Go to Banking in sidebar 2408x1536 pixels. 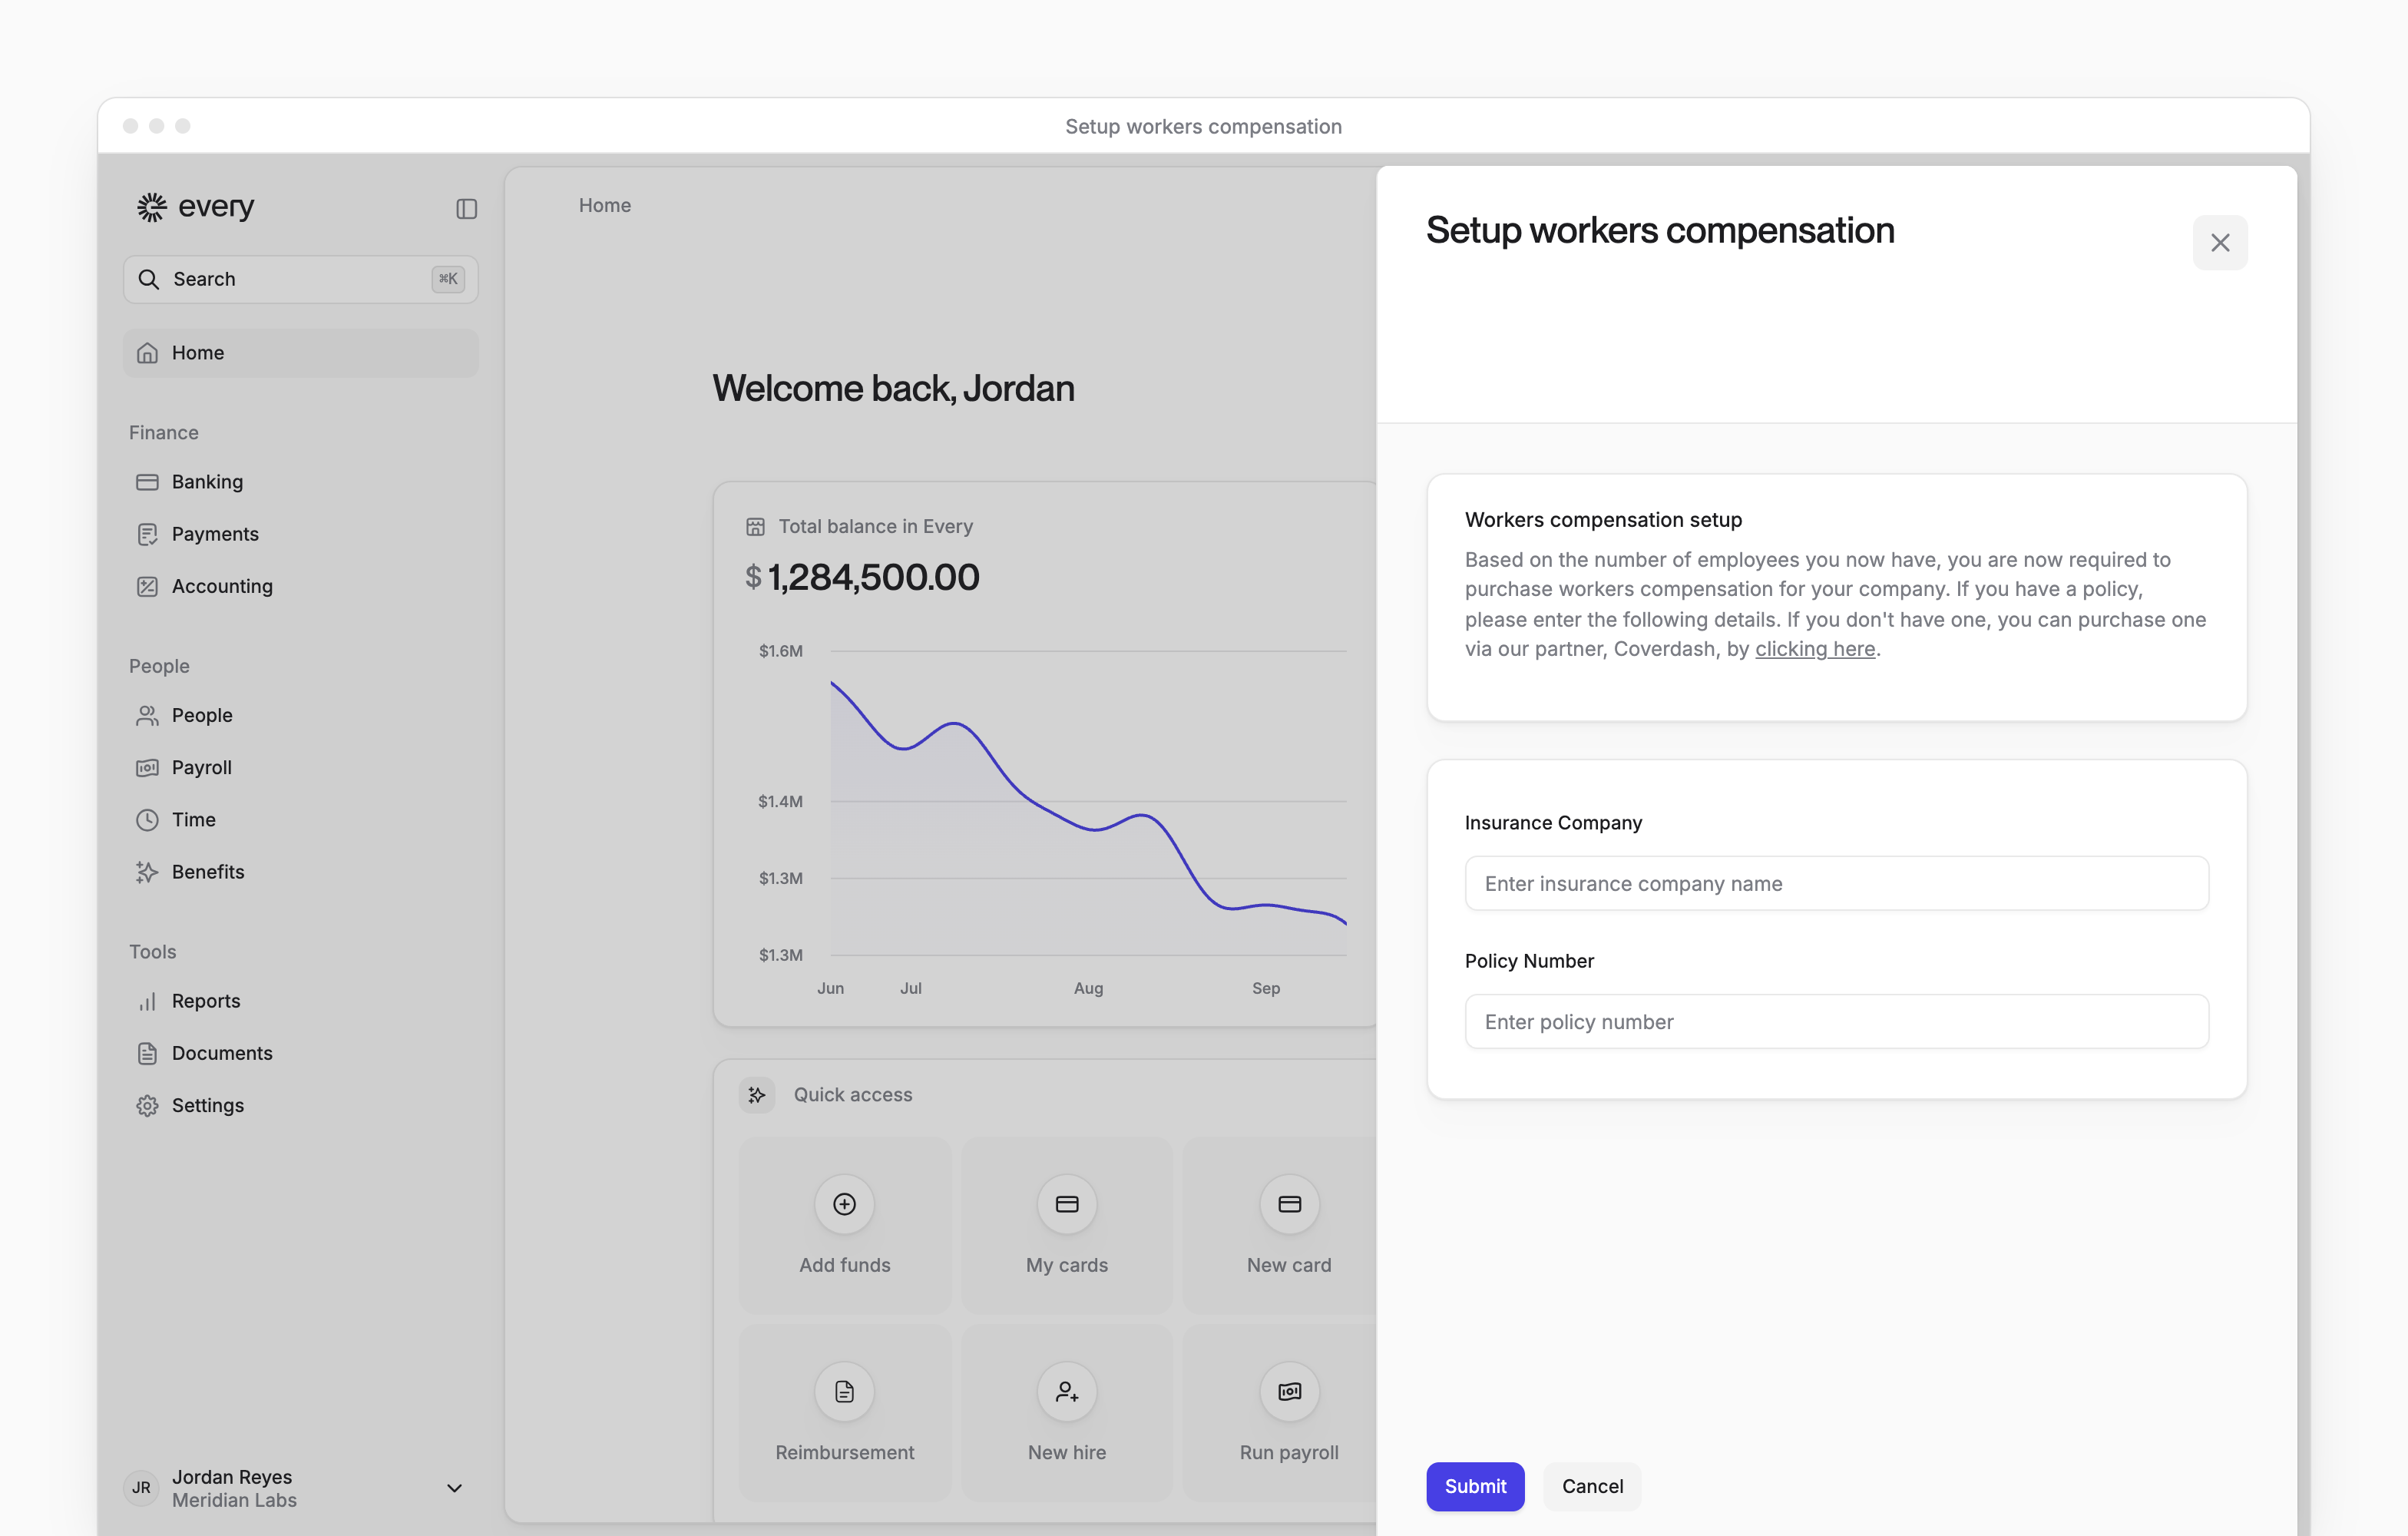pyautogui.click(x=300, y=482)
